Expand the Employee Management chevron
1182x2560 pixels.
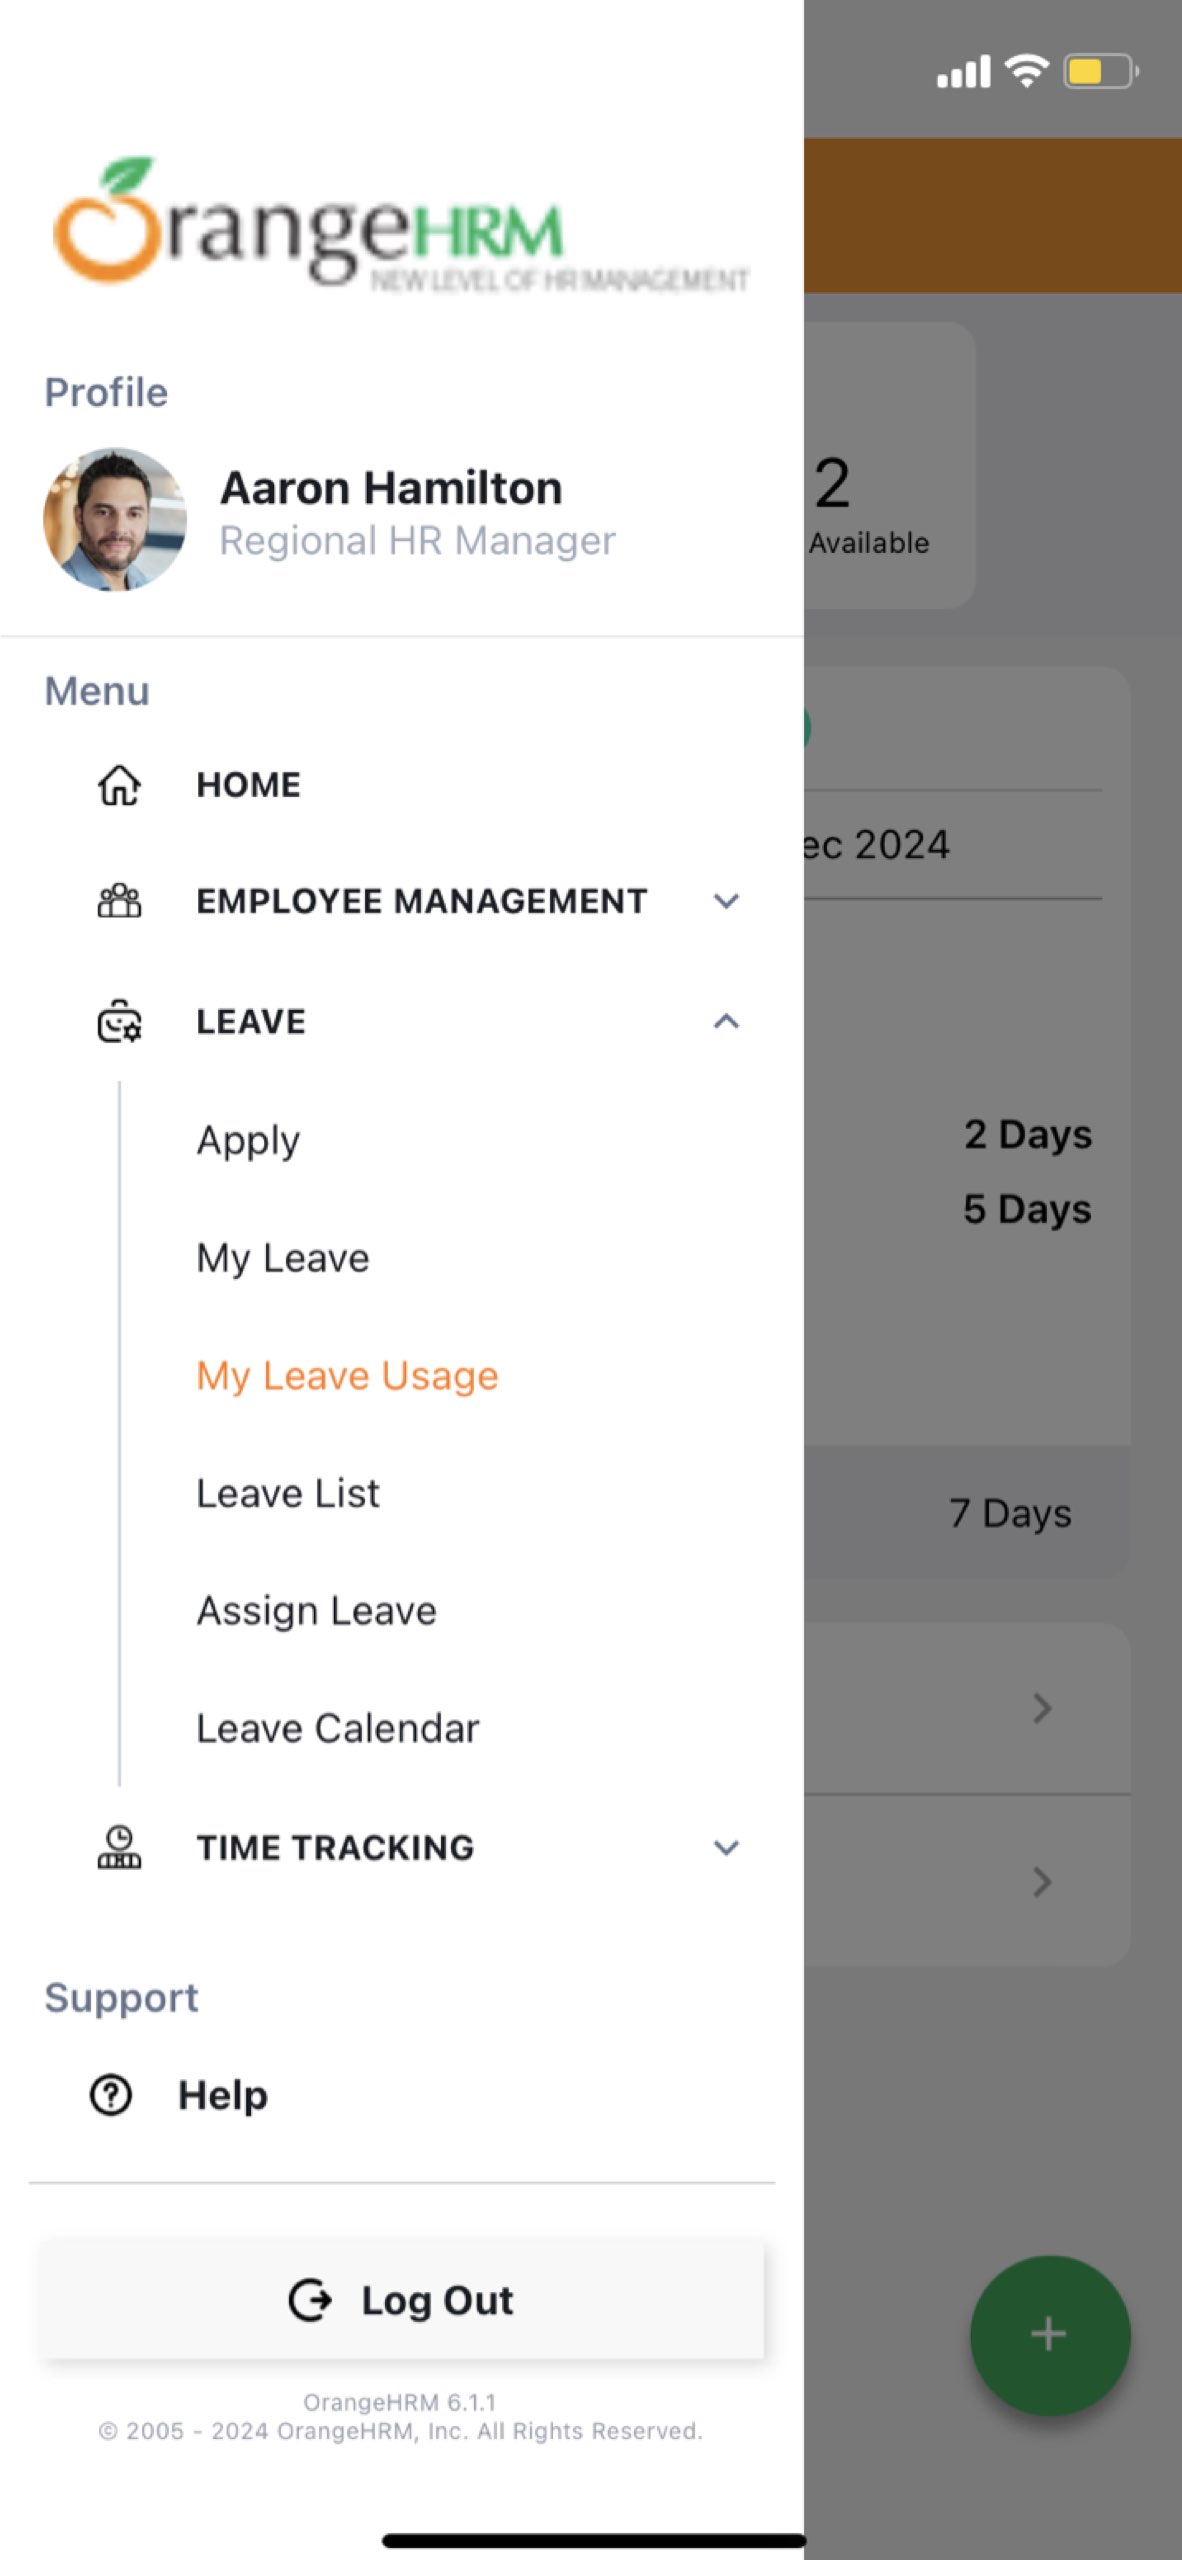pos(726,901)
